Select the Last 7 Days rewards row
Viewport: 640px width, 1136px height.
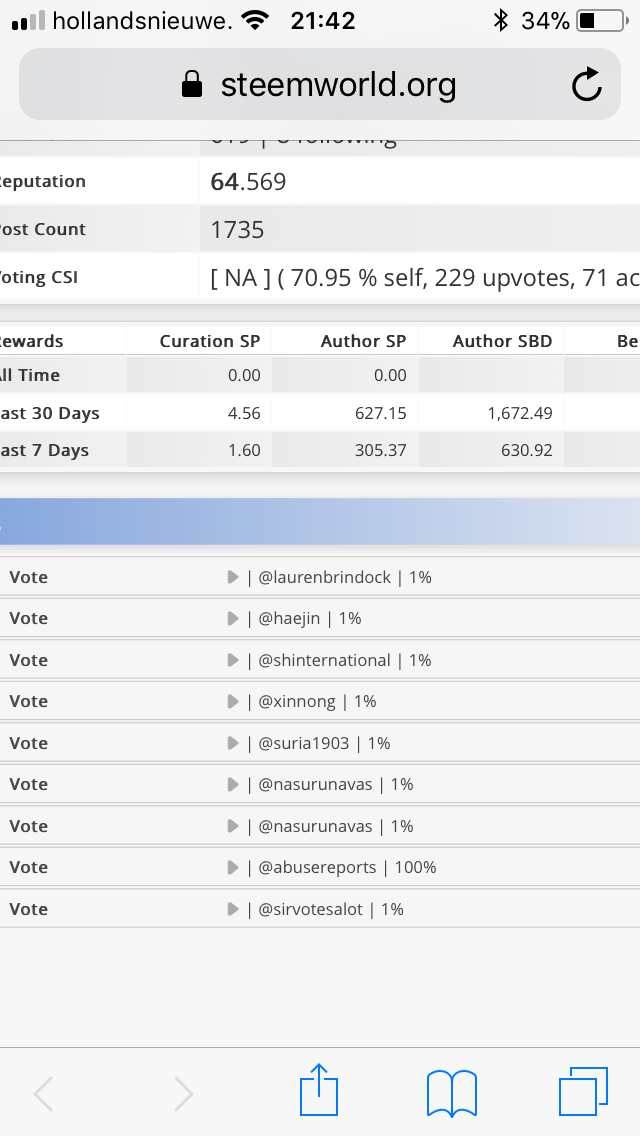(x=320, y=450)
